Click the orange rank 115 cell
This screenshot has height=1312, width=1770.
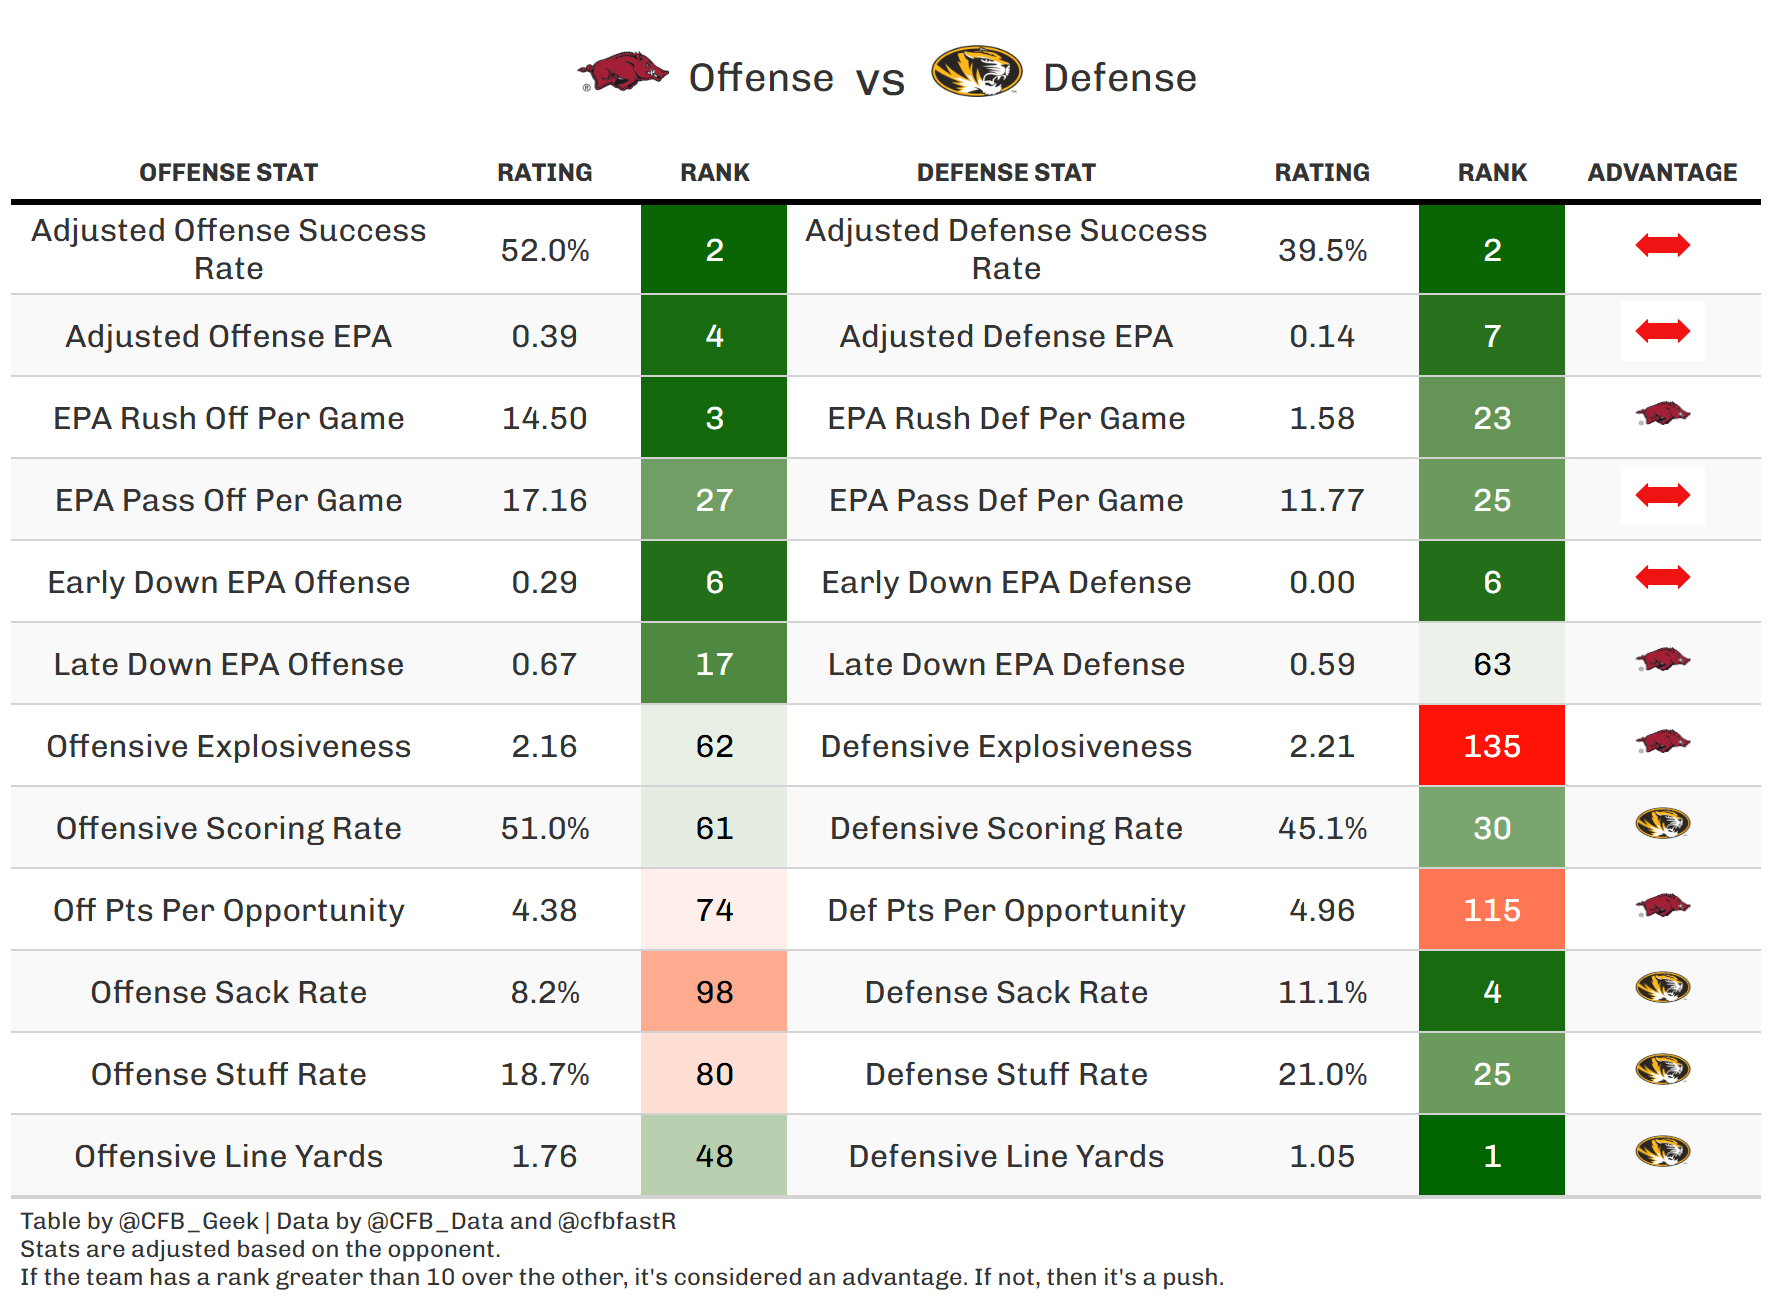(x=1491, y=910)
